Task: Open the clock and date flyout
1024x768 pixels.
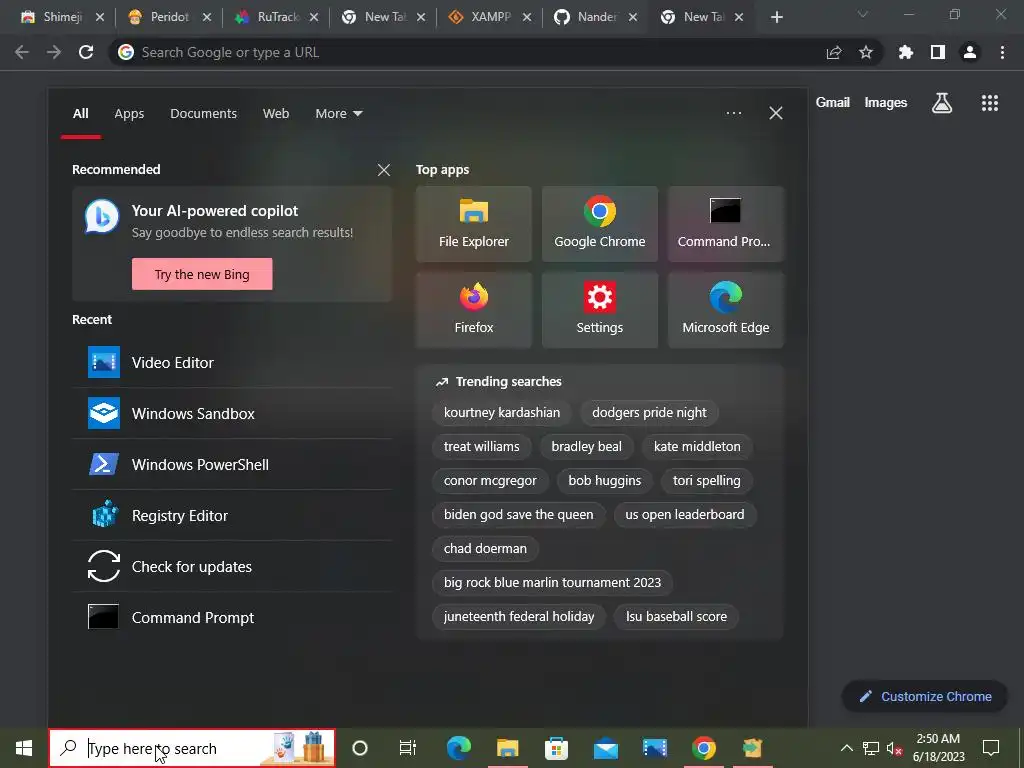Action: click(938, 748)
